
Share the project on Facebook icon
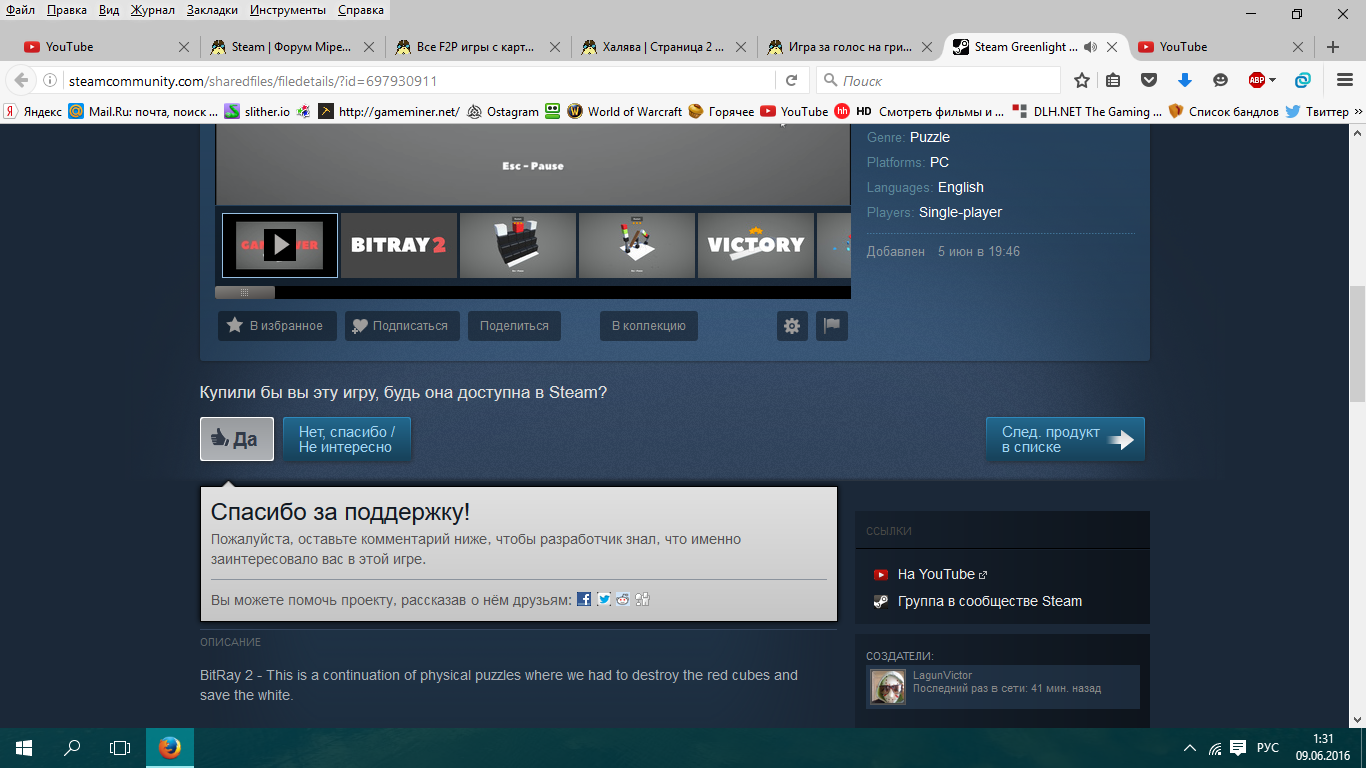pos(584,599)
